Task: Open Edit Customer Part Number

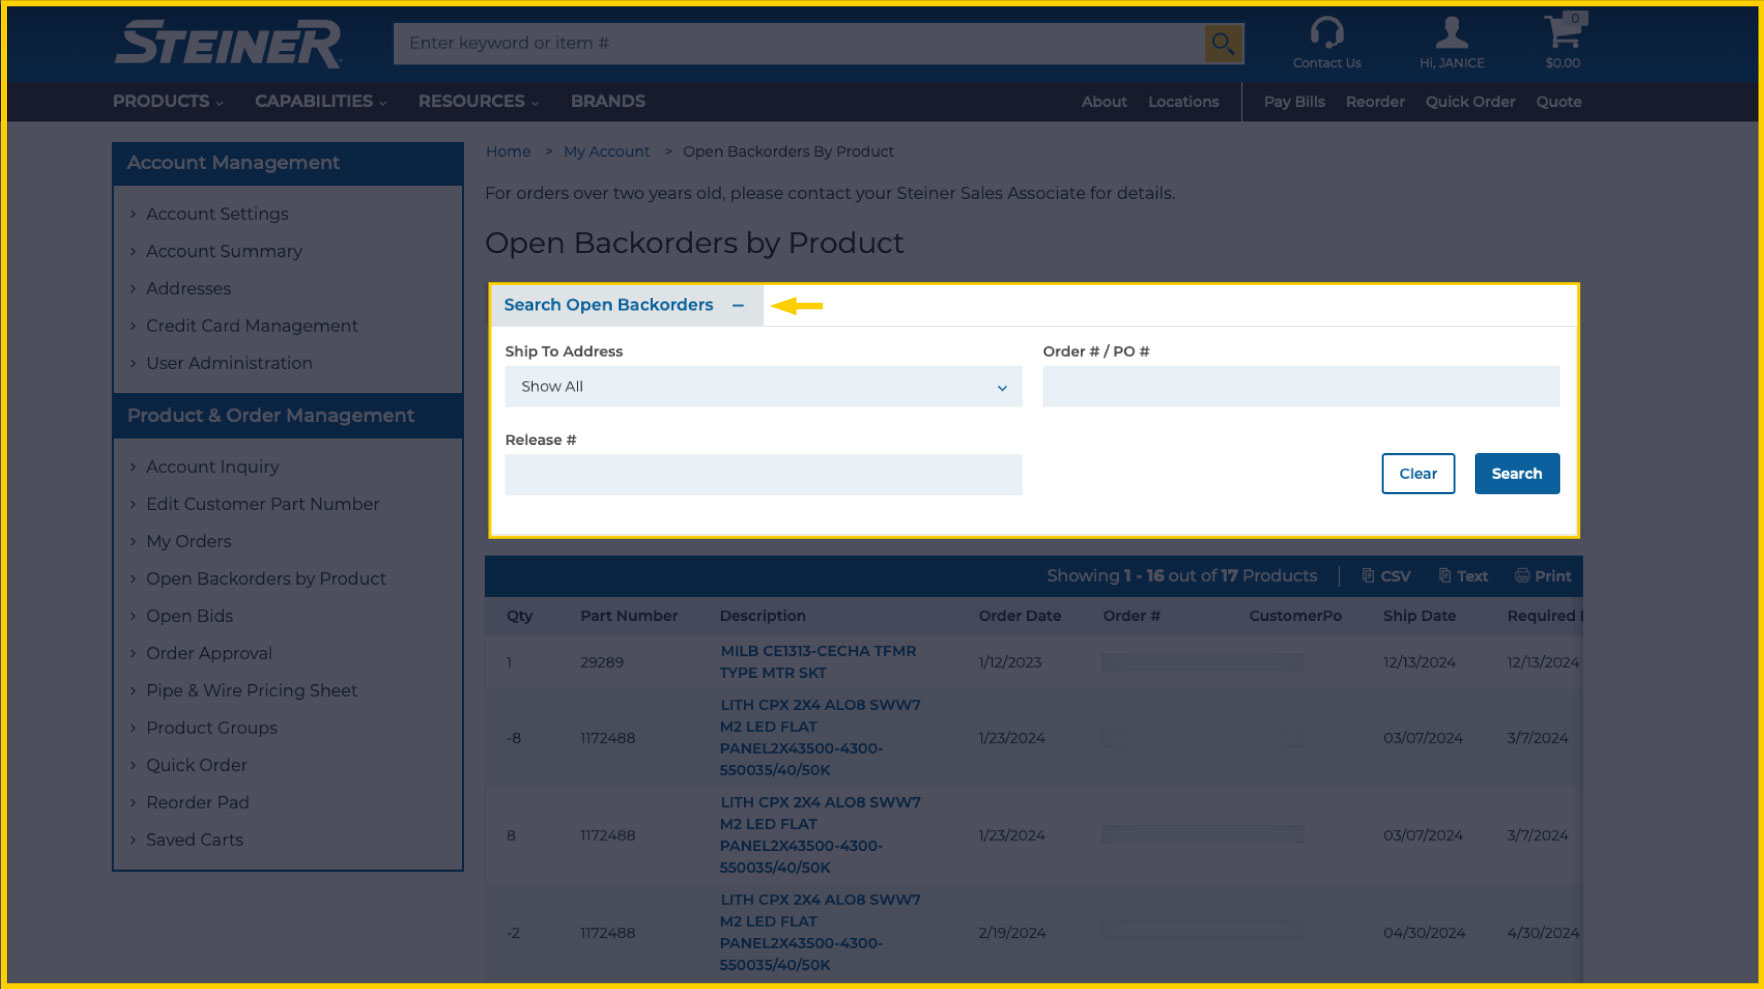Action: (x=263, y=504)
